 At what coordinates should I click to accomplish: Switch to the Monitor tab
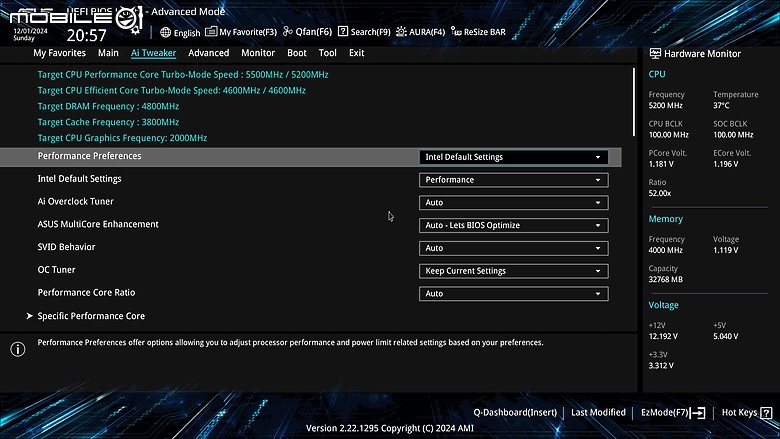coord(258,53)
